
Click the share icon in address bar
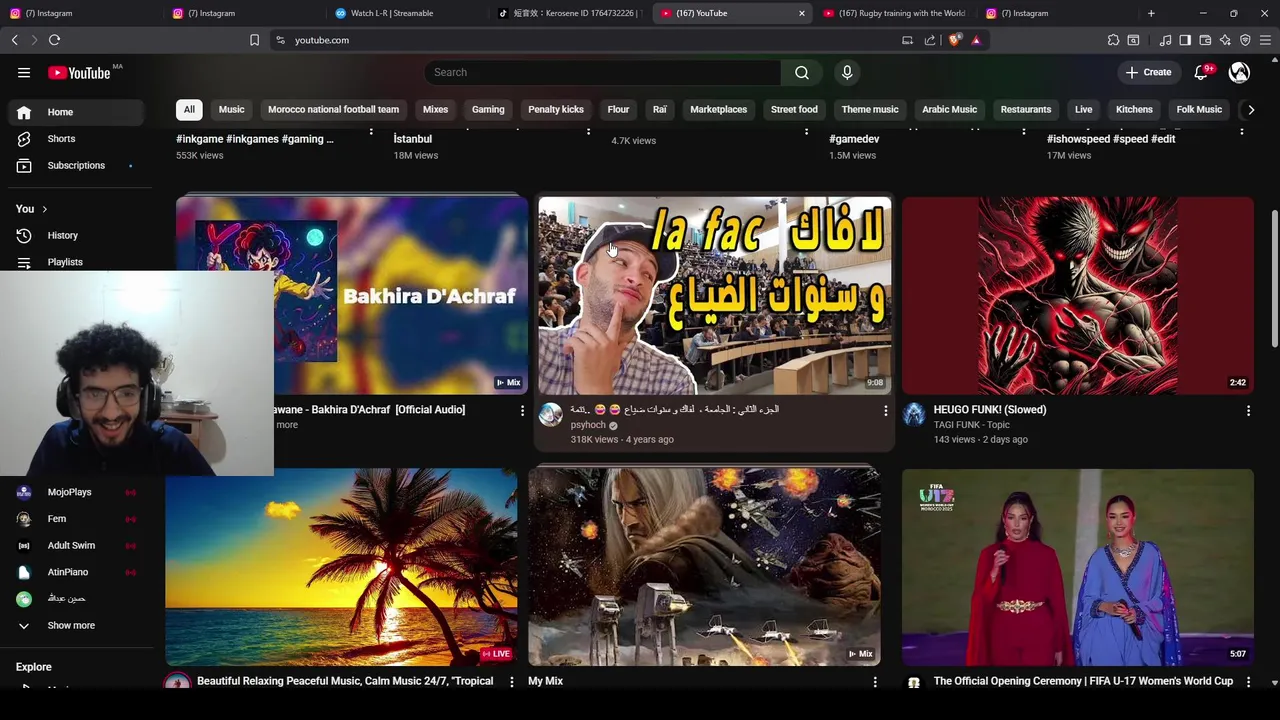point(930,40)
